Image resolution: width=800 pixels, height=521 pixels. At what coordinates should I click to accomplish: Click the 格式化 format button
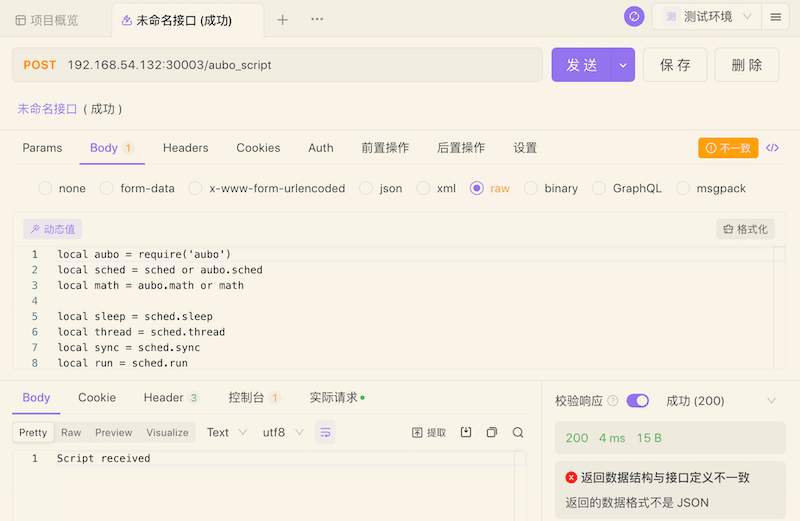[745, 229]
